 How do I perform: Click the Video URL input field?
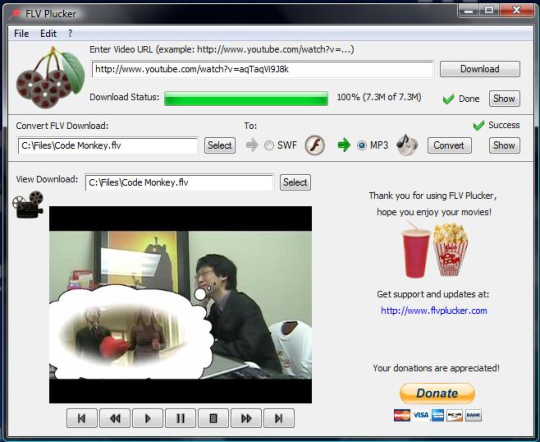tap(262, 69)
